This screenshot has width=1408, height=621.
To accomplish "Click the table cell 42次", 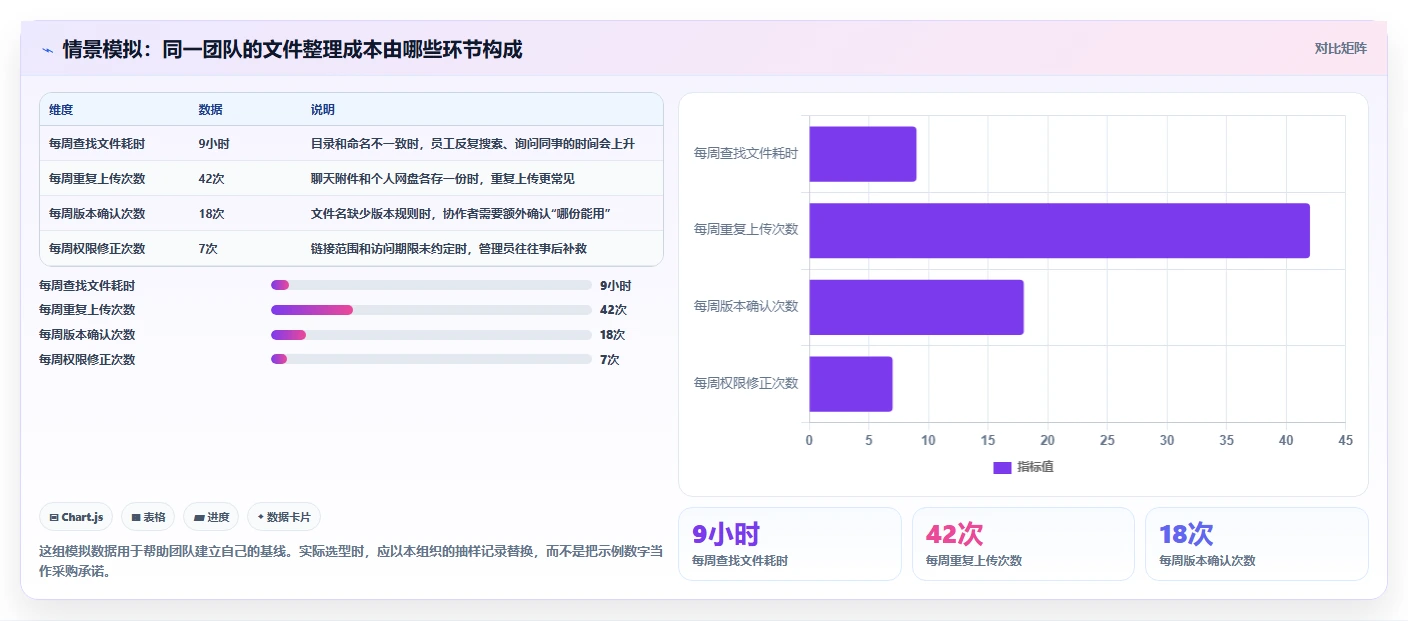I will click(211, 179).
